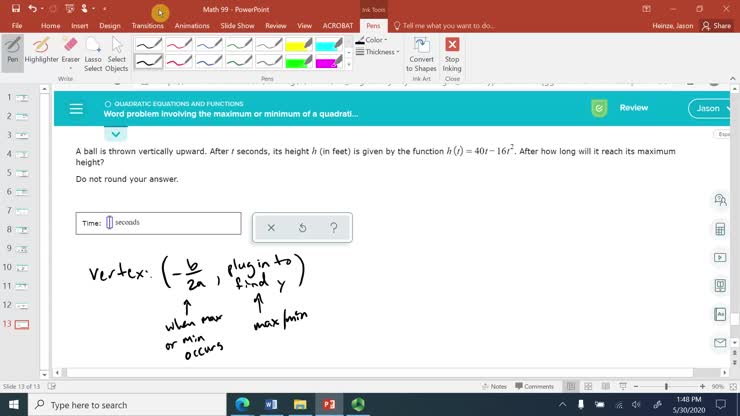Activate the Lasso Select tool

pyautogui.click(x=93, y=54)
